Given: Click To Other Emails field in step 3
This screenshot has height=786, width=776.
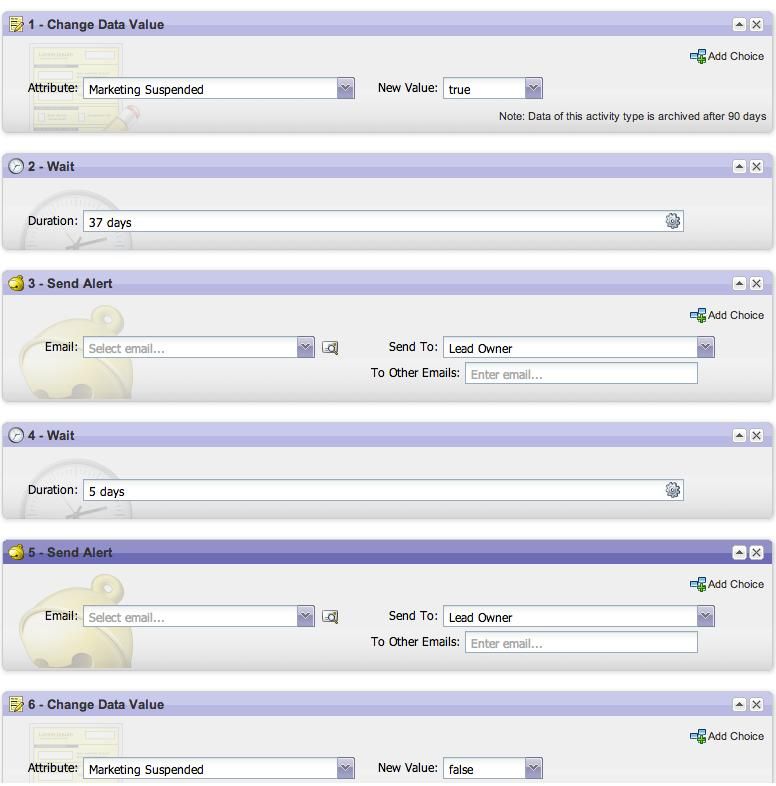Looking at the screenshot, I should (580, 374).
